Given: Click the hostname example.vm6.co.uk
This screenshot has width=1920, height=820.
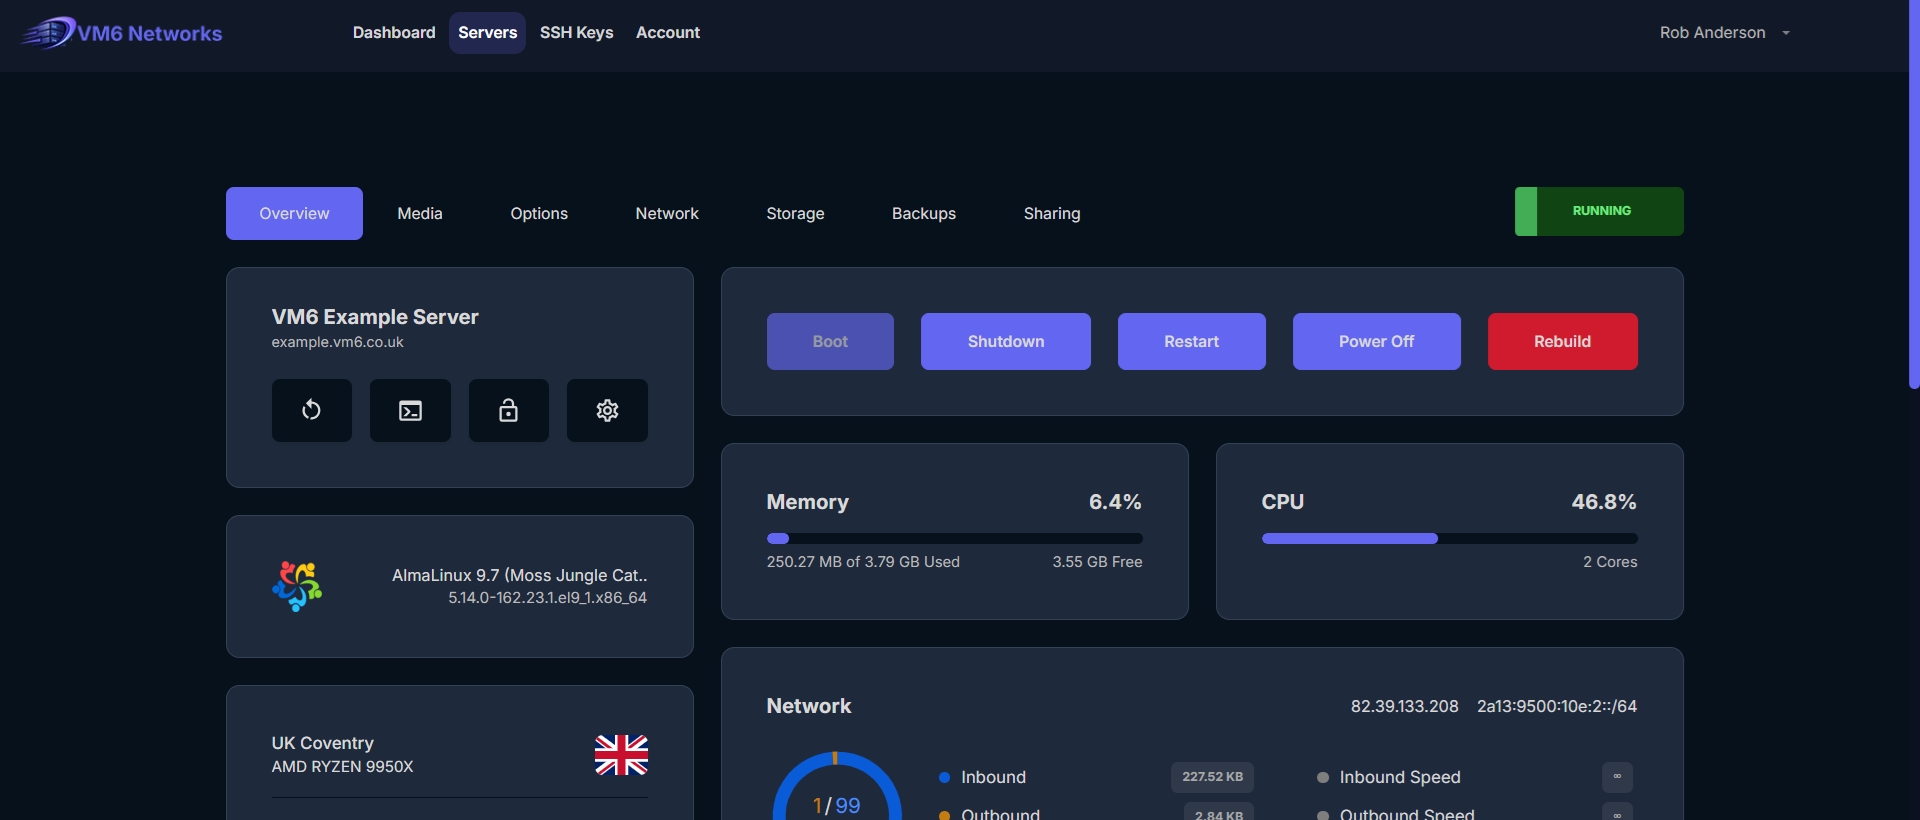Looking at the screenshot, I should pos(337,342).
